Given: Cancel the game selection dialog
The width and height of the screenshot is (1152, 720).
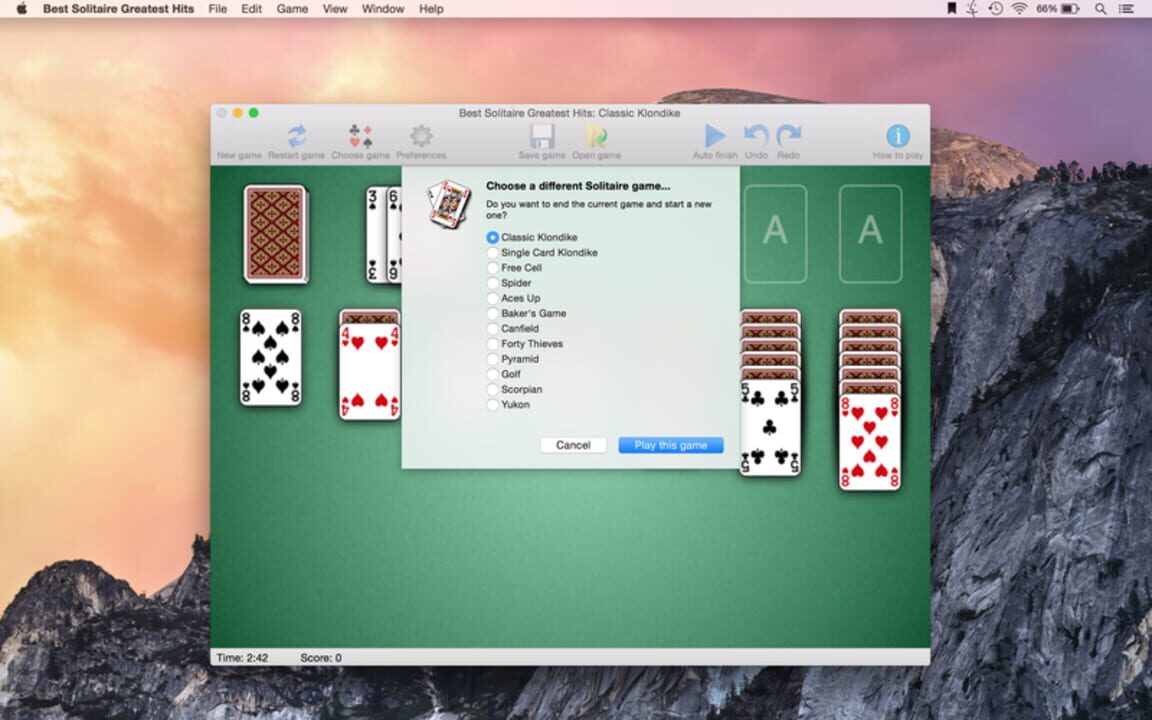Looking at the screenshot, I should pyautogui.click(x=573, y=445).
